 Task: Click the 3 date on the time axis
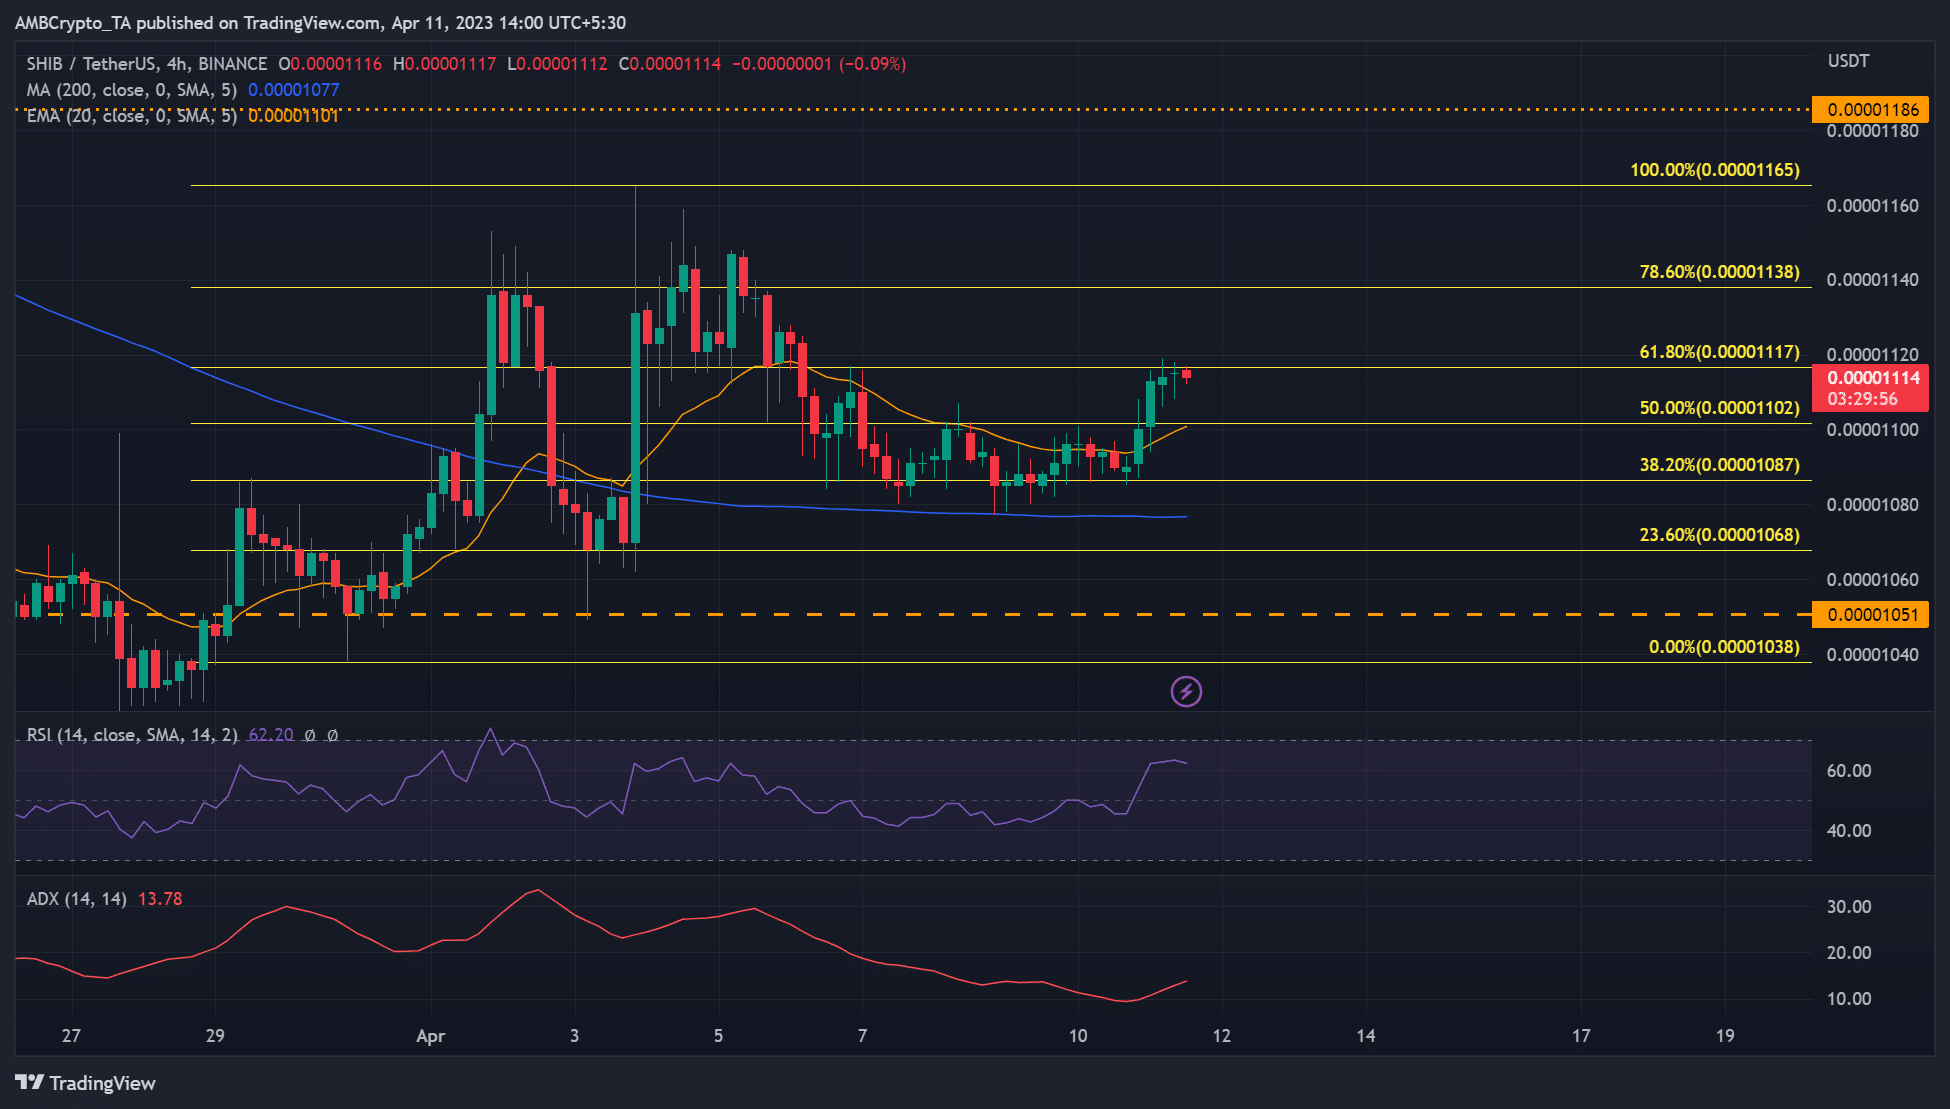574,1036
